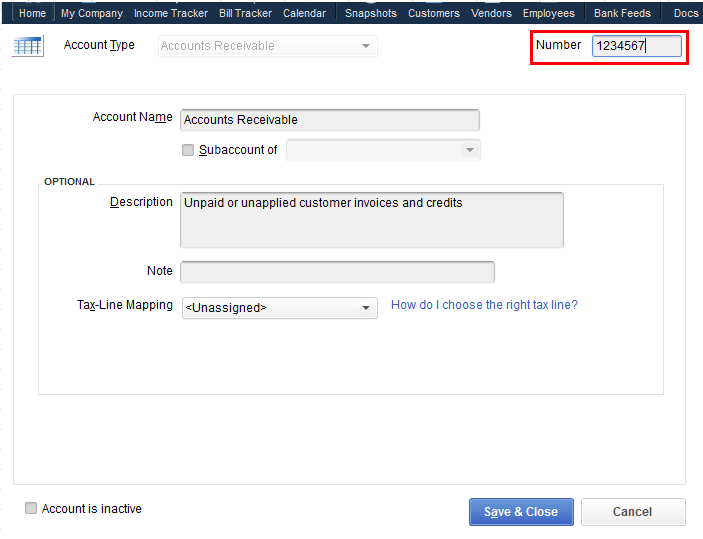The height and width of the screenshot is (539, 703).
Task: Click into the account Number field
Action: 637,46
